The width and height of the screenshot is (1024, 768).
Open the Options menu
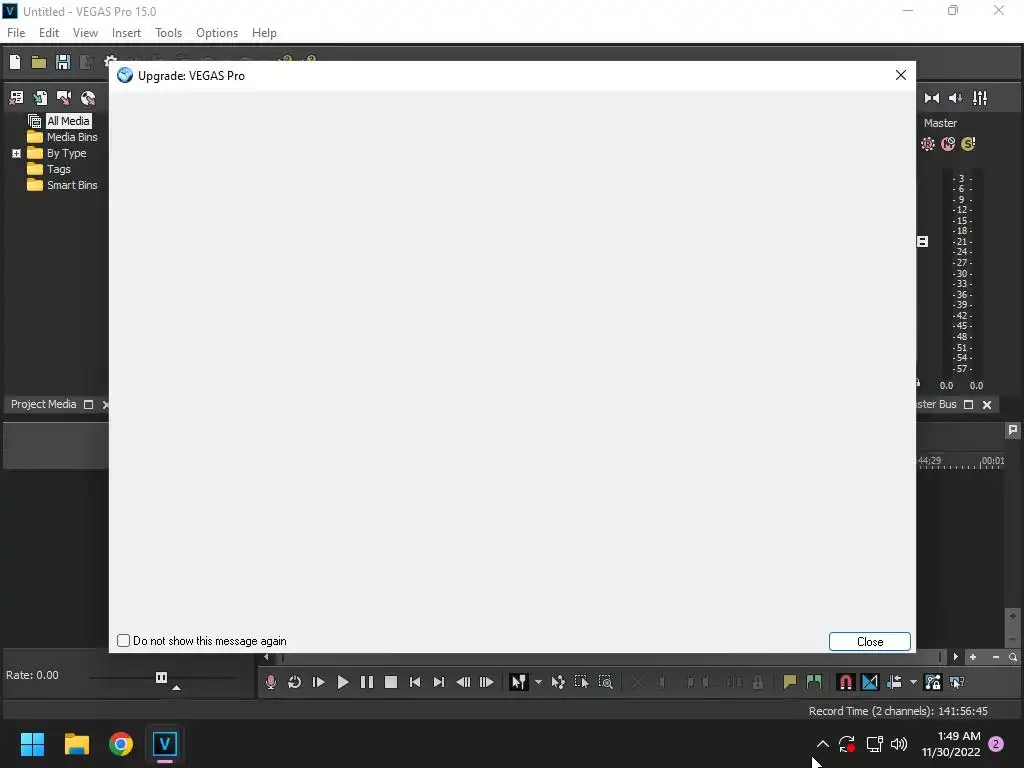[x=217, y=33]
